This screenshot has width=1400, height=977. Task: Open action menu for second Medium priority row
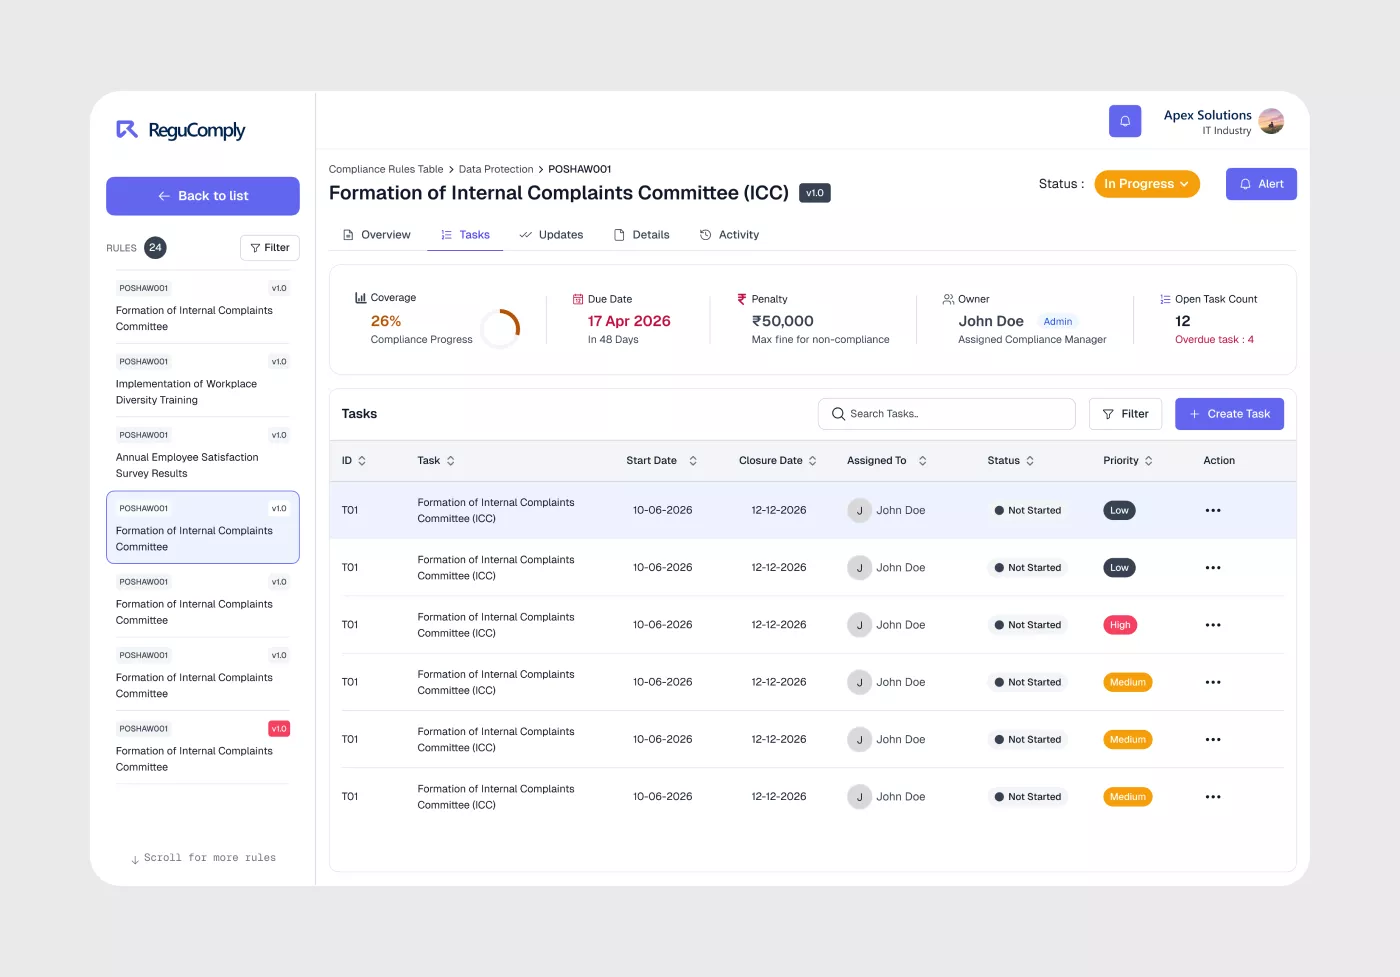point(1213,740)
